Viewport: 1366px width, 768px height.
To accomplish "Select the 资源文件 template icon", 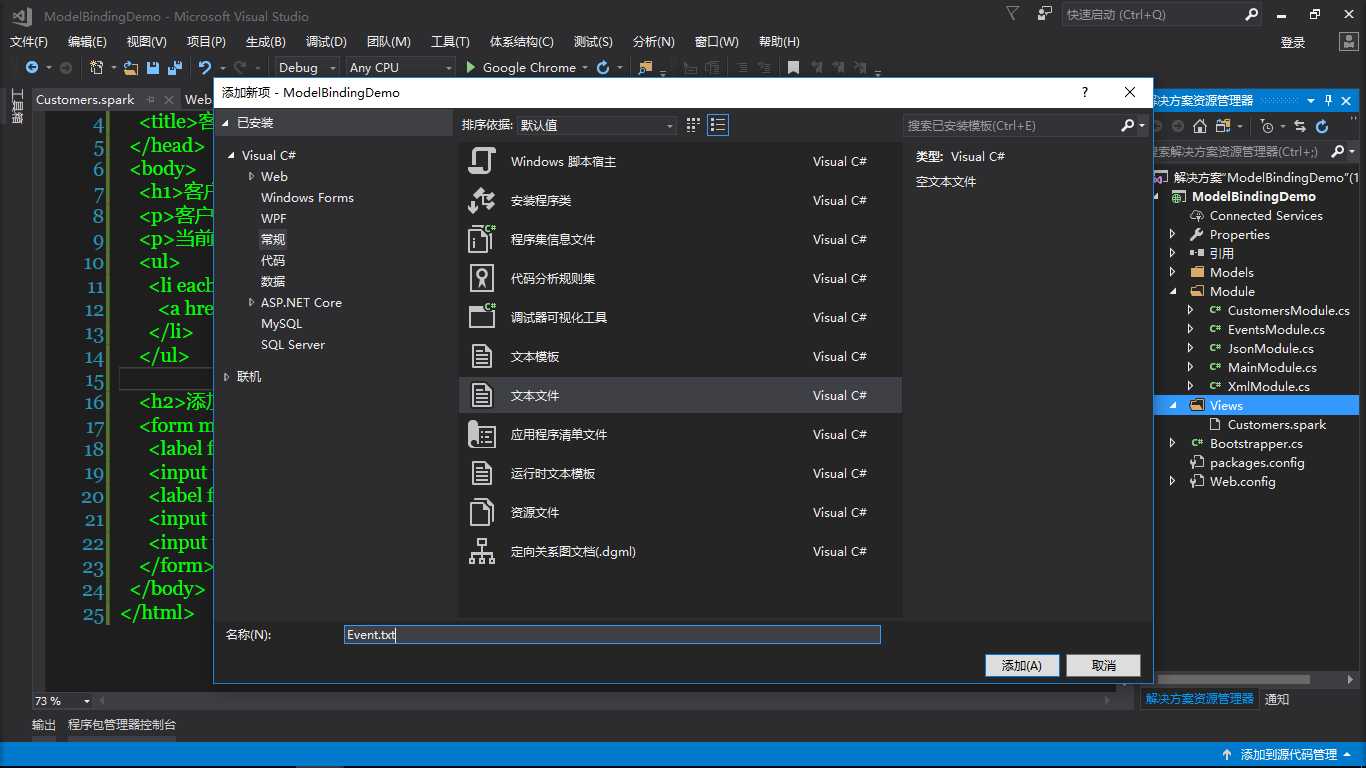I will [x=482, y=512].
